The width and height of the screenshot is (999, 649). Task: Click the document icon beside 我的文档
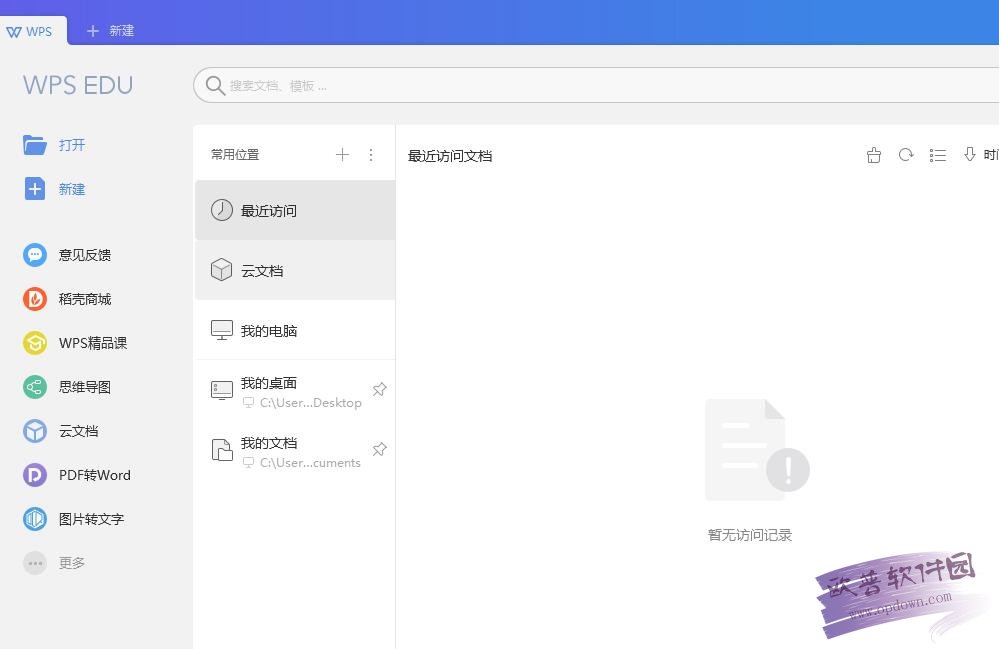pyautogui.click(x=222, y=450)
